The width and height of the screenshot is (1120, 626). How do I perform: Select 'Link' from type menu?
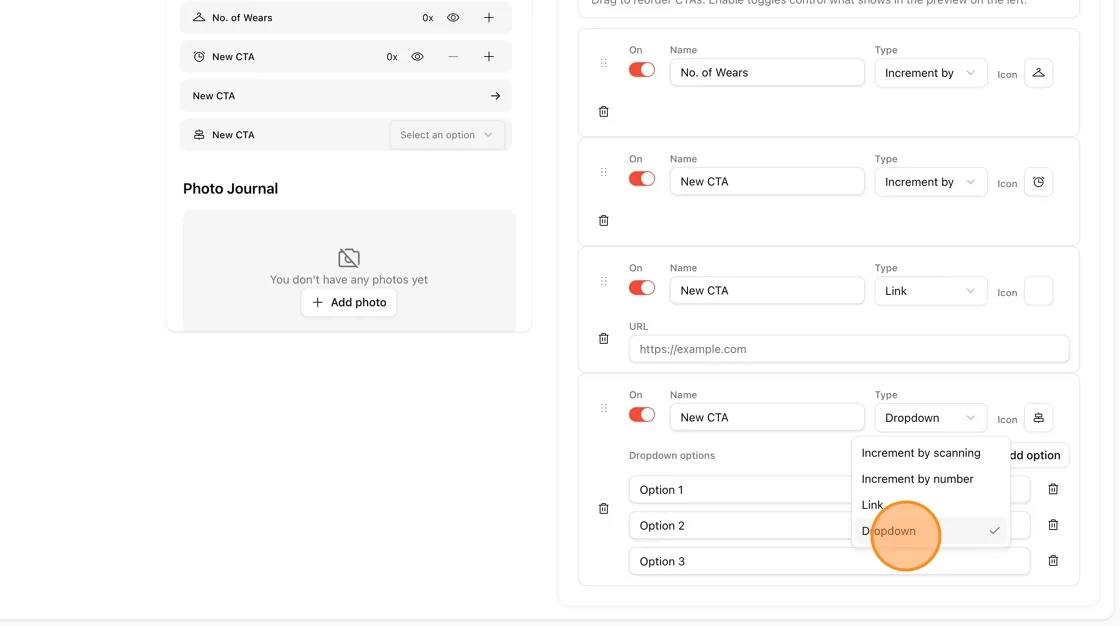[930, 505]
